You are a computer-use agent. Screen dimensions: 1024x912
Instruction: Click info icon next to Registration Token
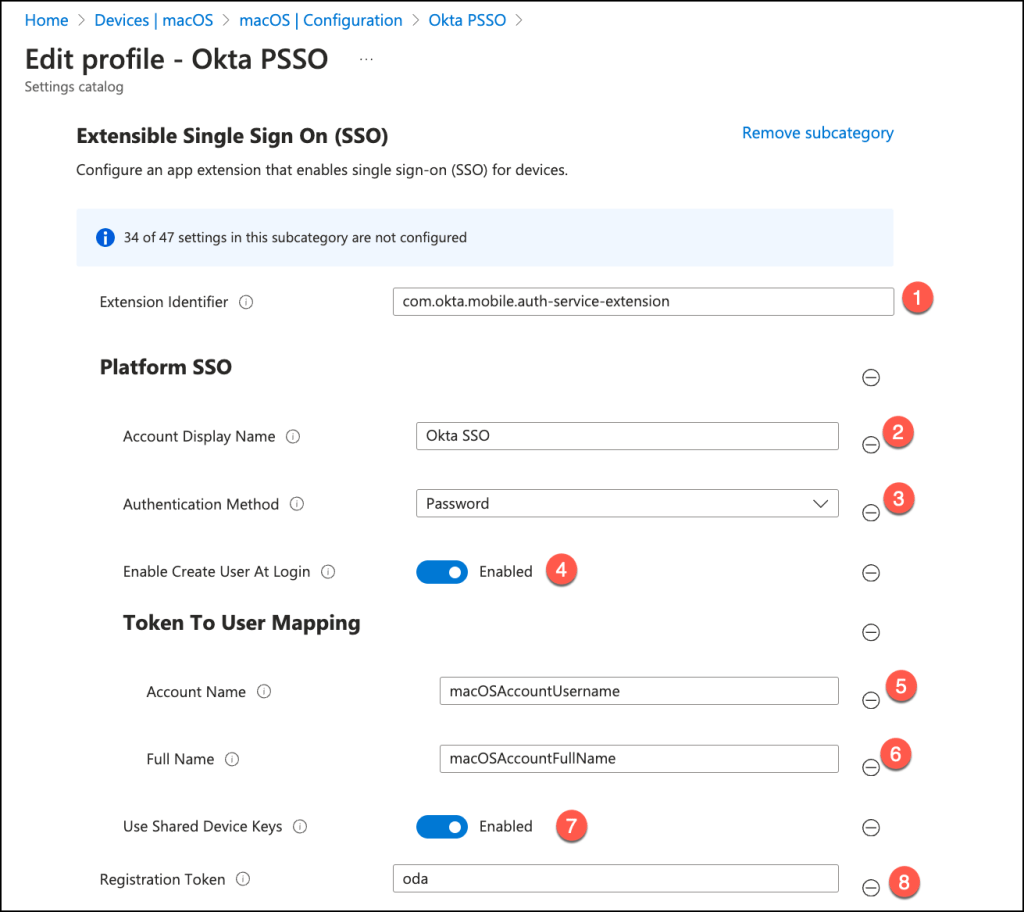coord(243,880)
